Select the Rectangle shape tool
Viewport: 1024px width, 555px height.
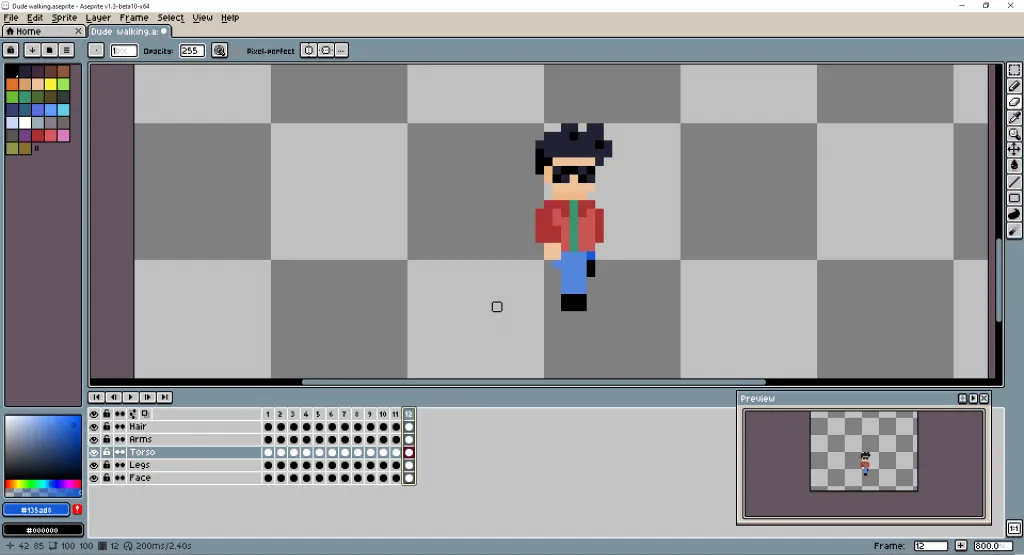tap(1014, 198)
